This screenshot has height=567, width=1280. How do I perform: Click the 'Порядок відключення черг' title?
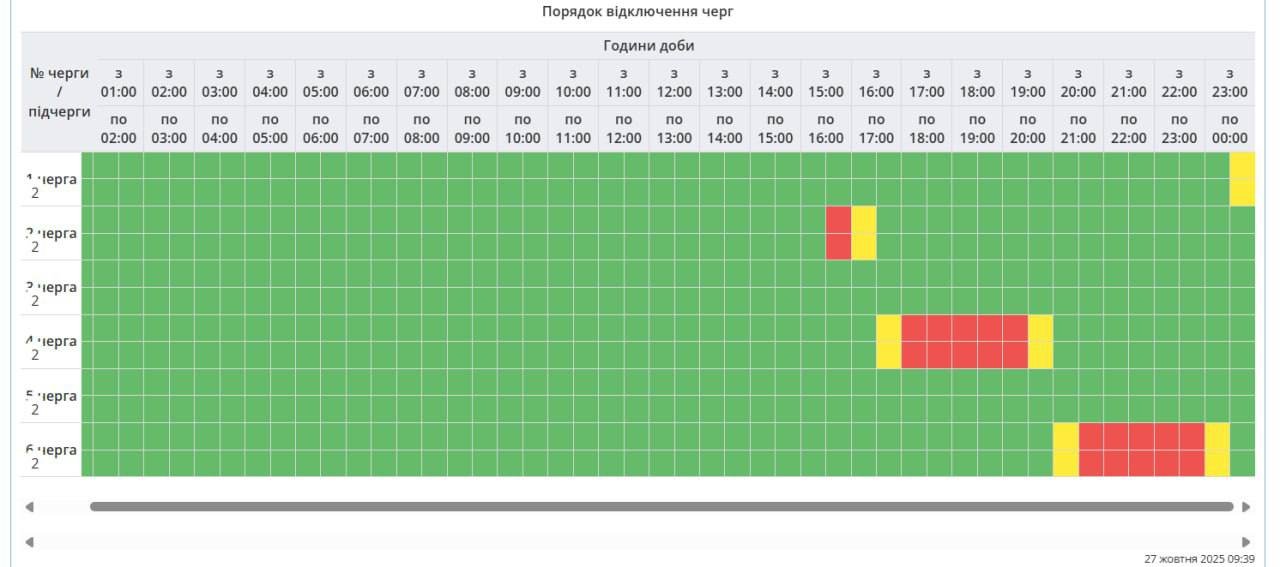click(x=638, y=12)
